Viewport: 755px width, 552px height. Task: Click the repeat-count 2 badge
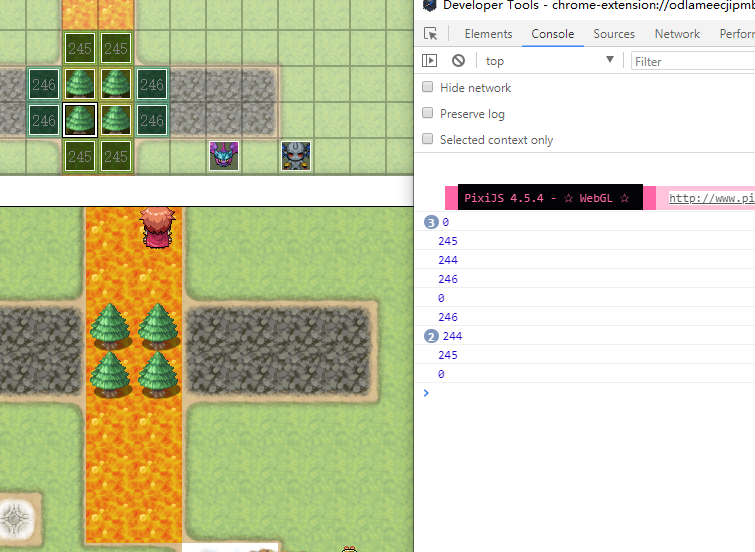[x=431, y=336]
